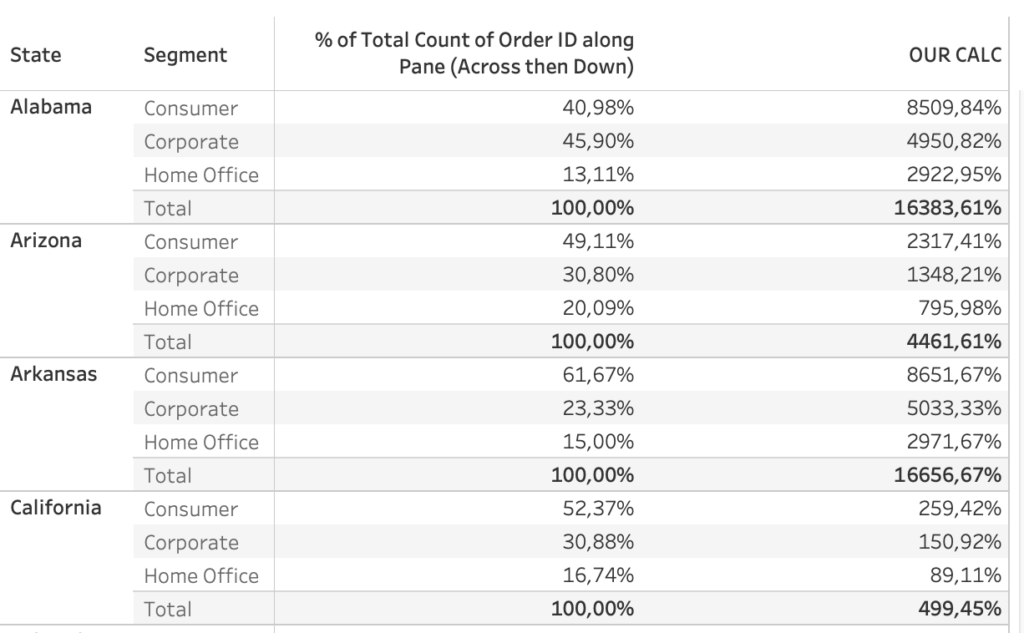Click the 259,42% value
The image size is (1024, 633).
(x=959, y=509)
